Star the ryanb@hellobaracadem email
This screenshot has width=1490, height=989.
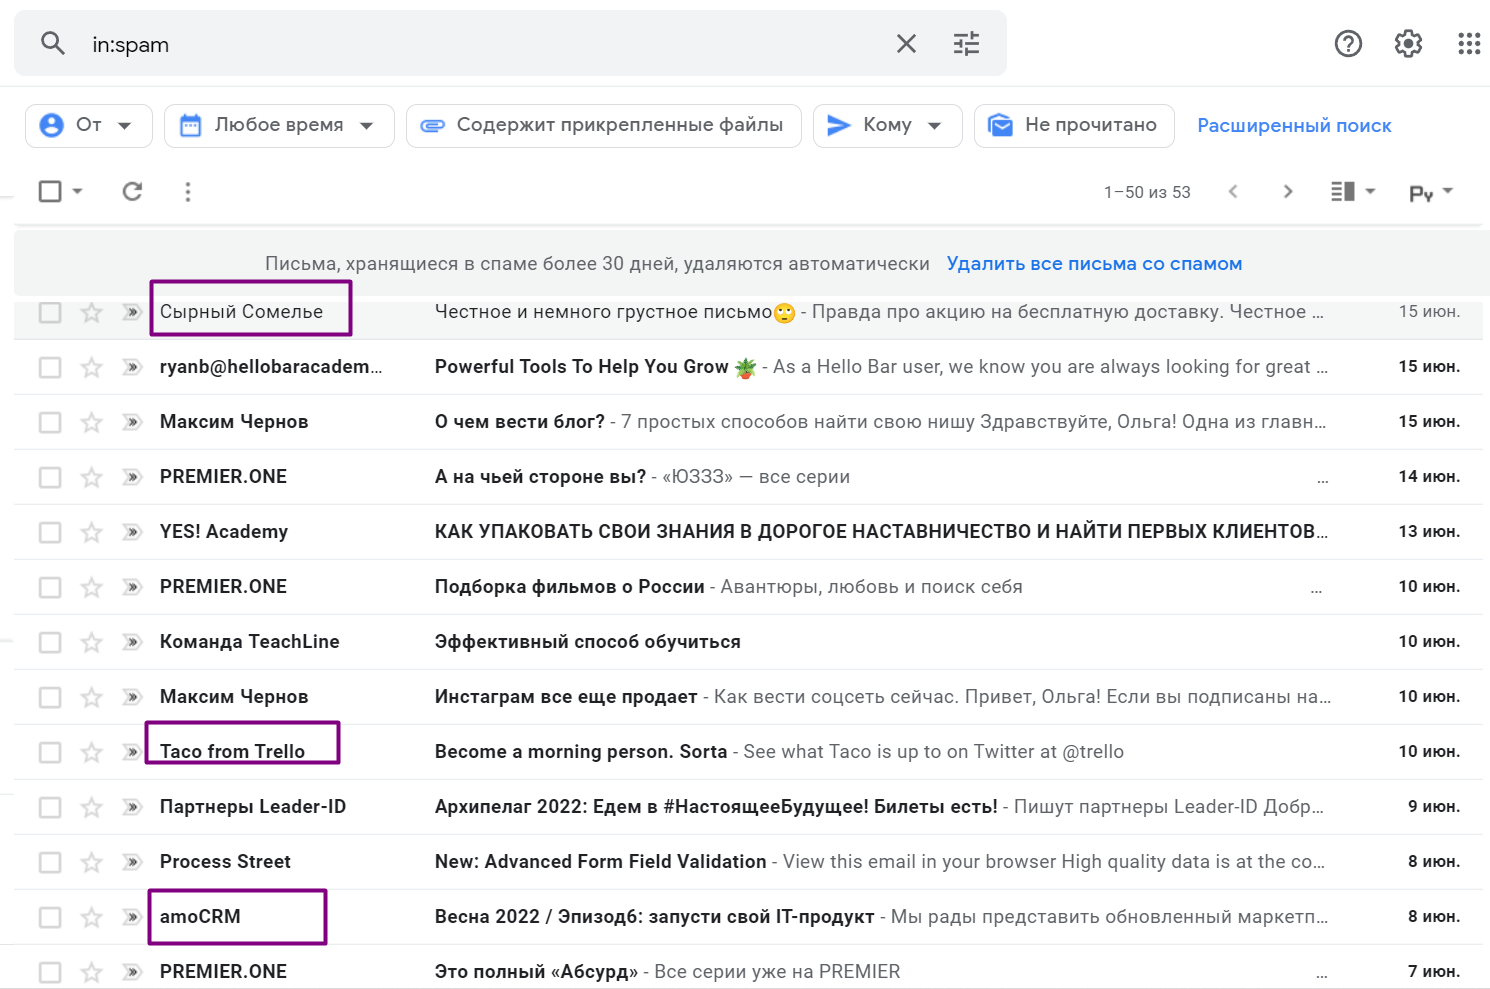[x=91, y=367]
